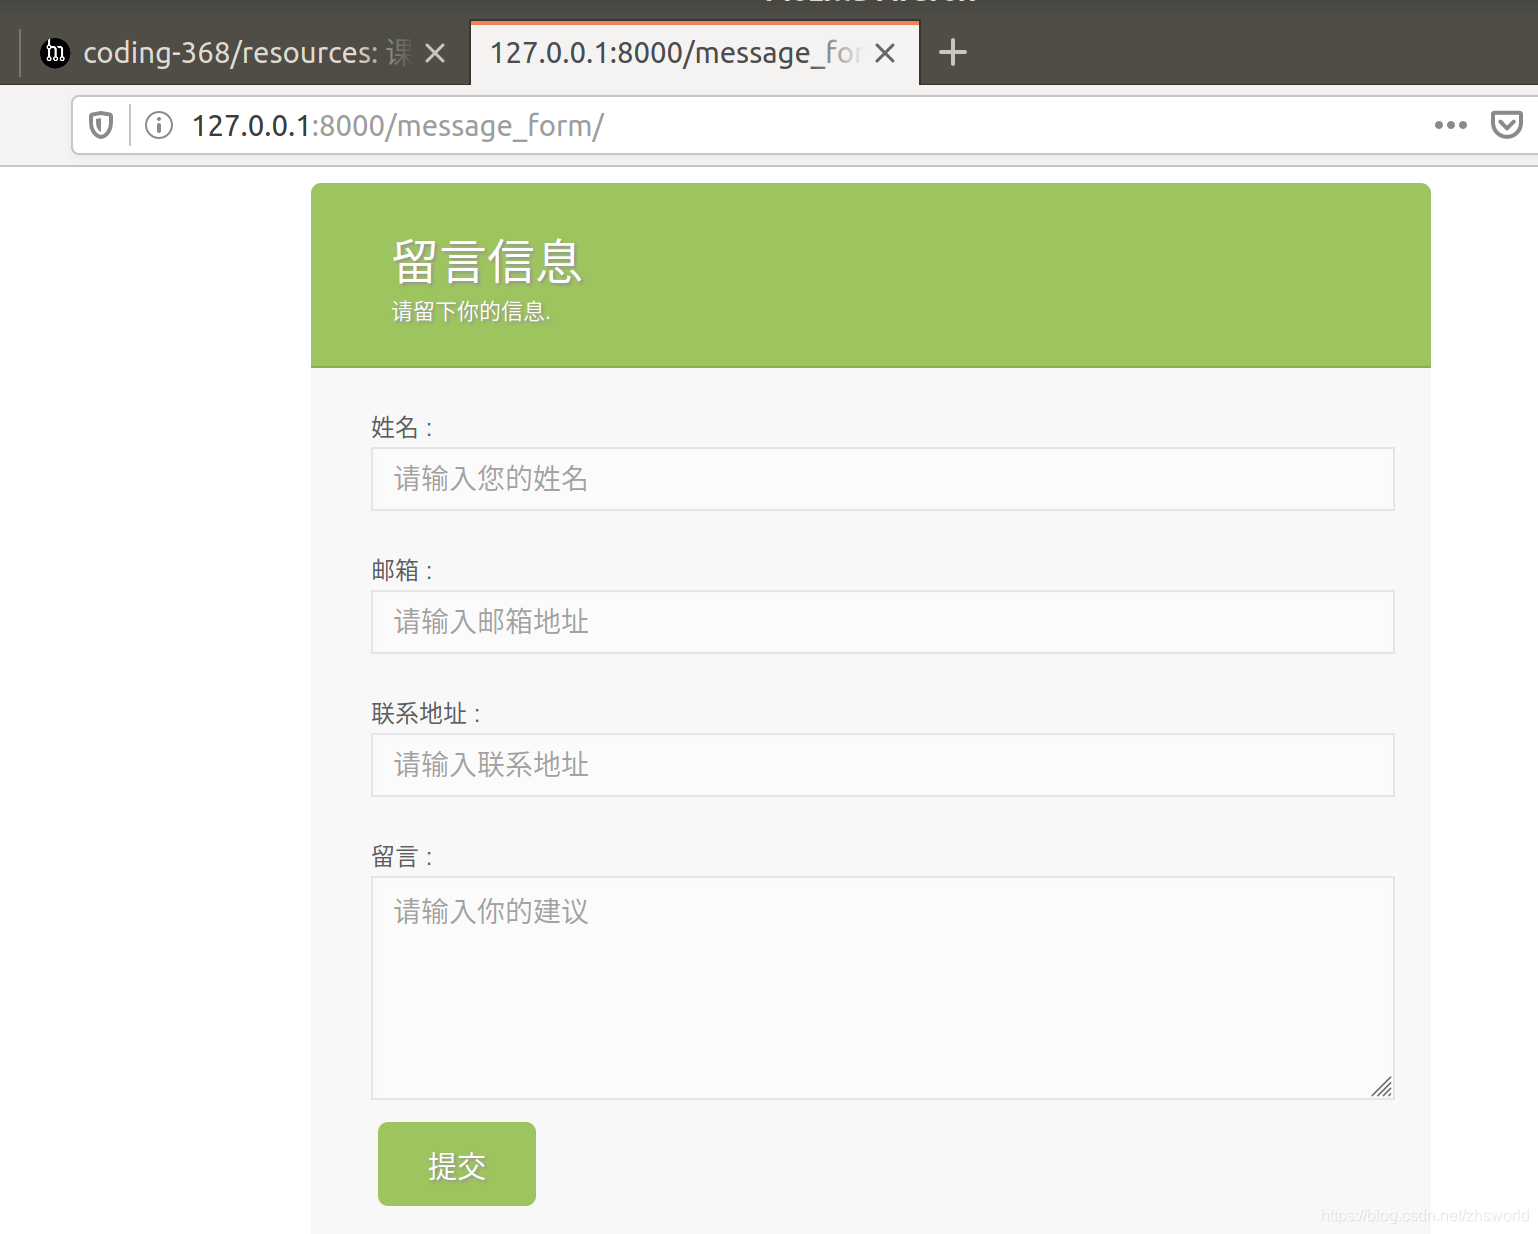Click the 联系地址 address input field
Viewport: 1538px width, 1234px height.
click(x=883, y=765)
